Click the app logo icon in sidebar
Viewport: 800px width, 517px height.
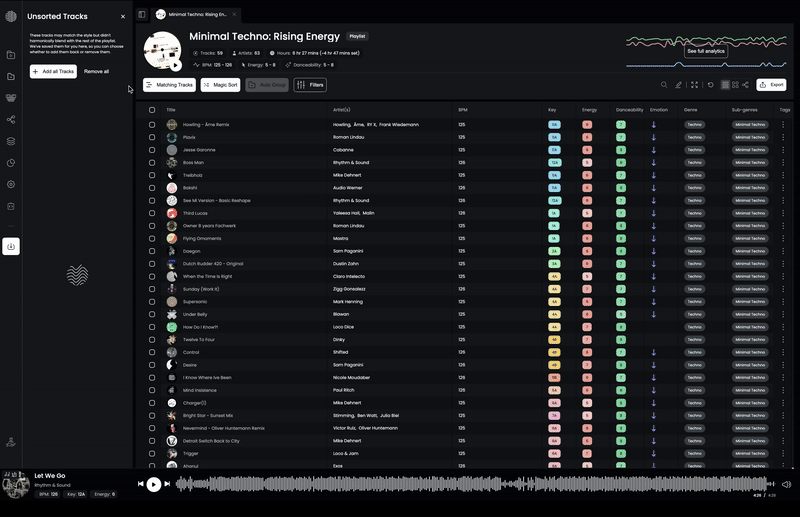click(x=11, y=16)
